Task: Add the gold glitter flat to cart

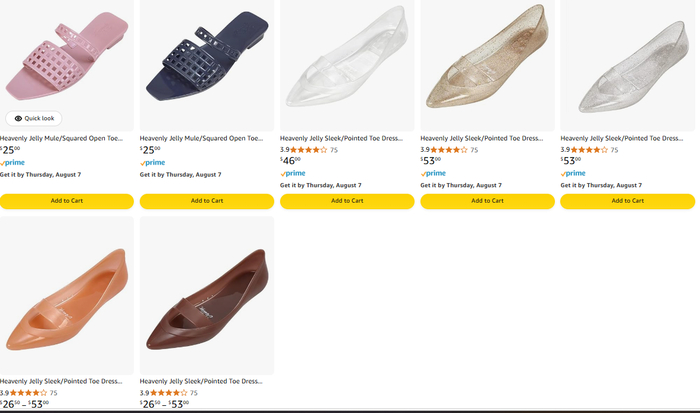Action: point(487,201)
